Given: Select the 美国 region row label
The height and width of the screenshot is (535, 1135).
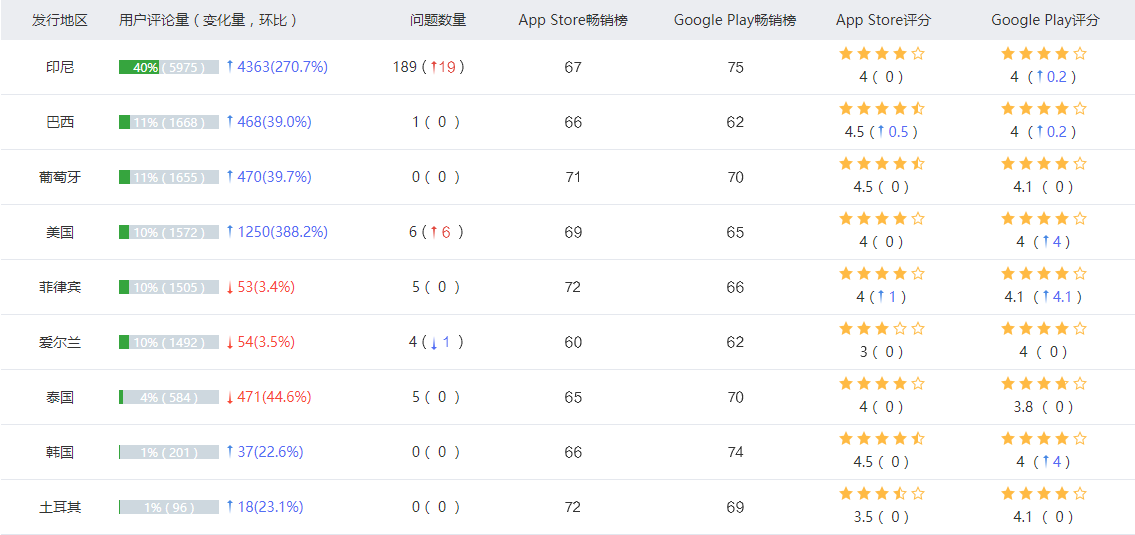Looking at the screenshot, I should tap(60, 232).
